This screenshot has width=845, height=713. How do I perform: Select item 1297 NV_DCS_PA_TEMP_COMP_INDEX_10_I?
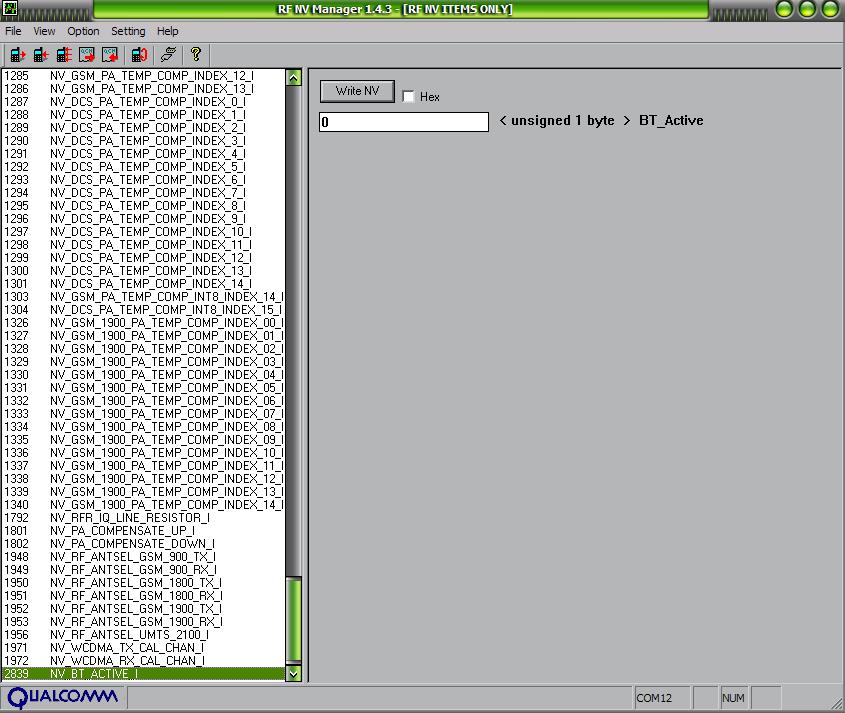[x=143, y=232]
